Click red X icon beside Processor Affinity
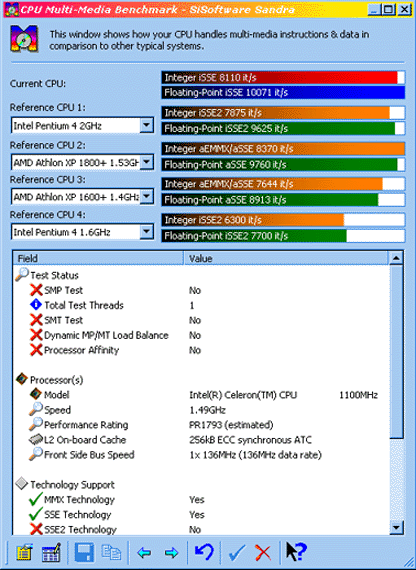416x570 pixels. 36,350
